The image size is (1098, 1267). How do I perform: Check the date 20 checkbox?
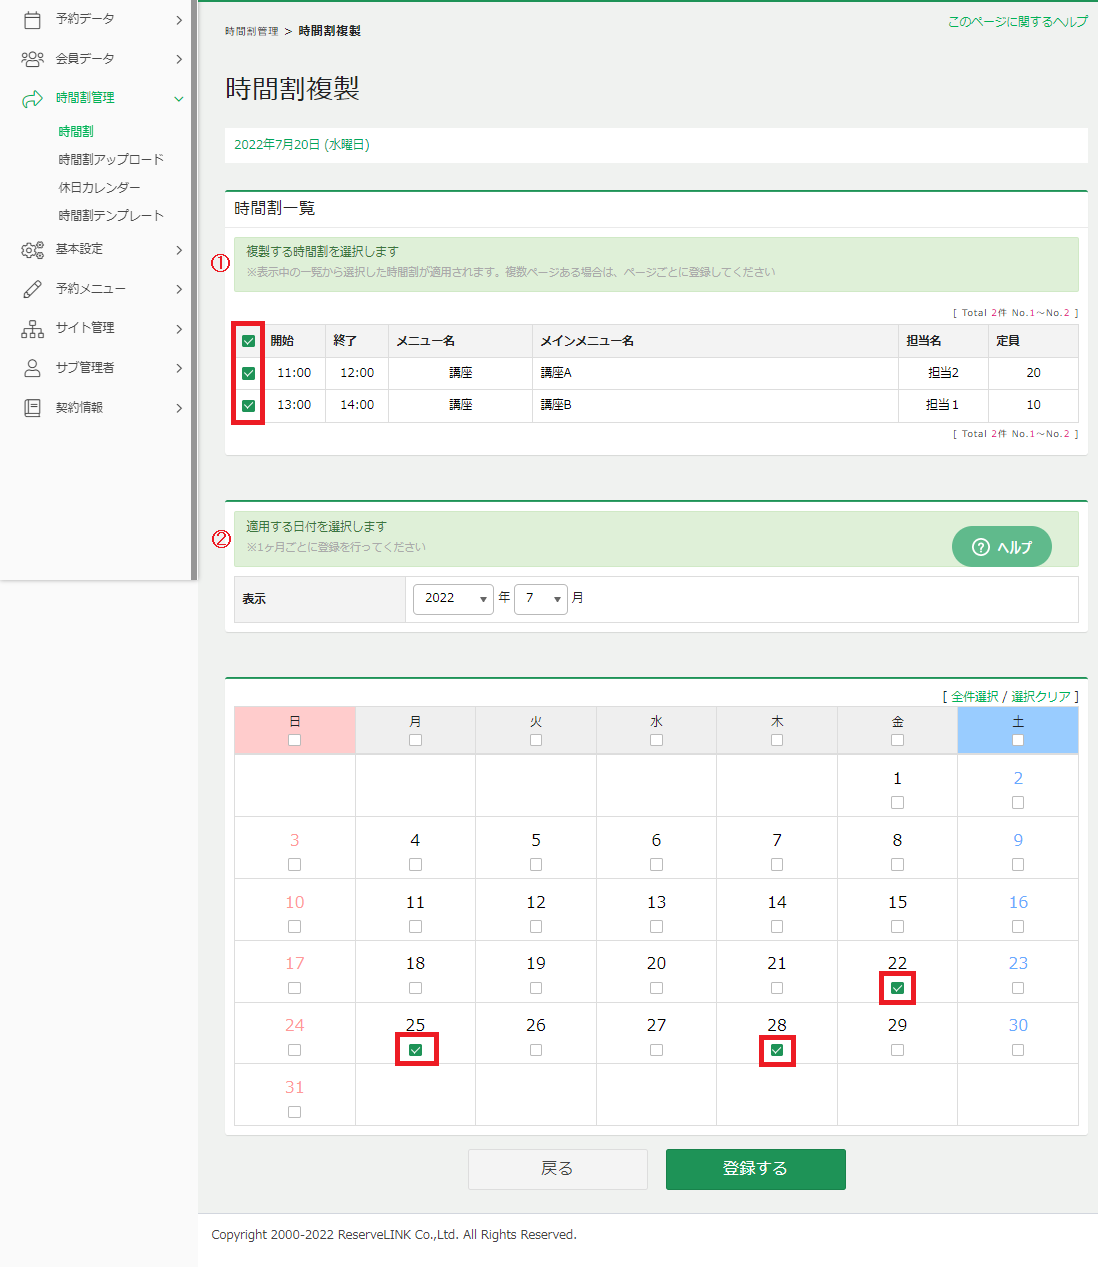click(656, 988)
